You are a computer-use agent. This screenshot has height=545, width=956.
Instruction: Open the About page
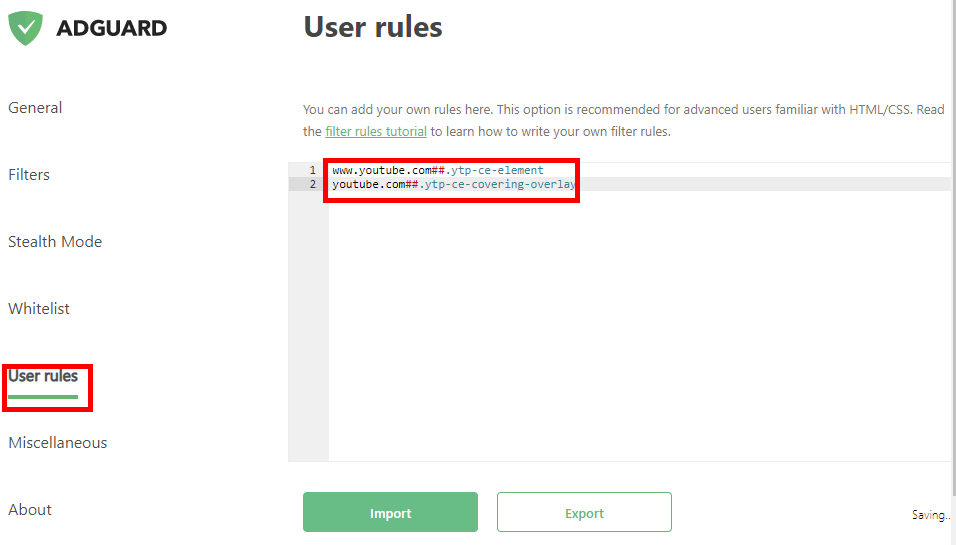pos(29,510)
